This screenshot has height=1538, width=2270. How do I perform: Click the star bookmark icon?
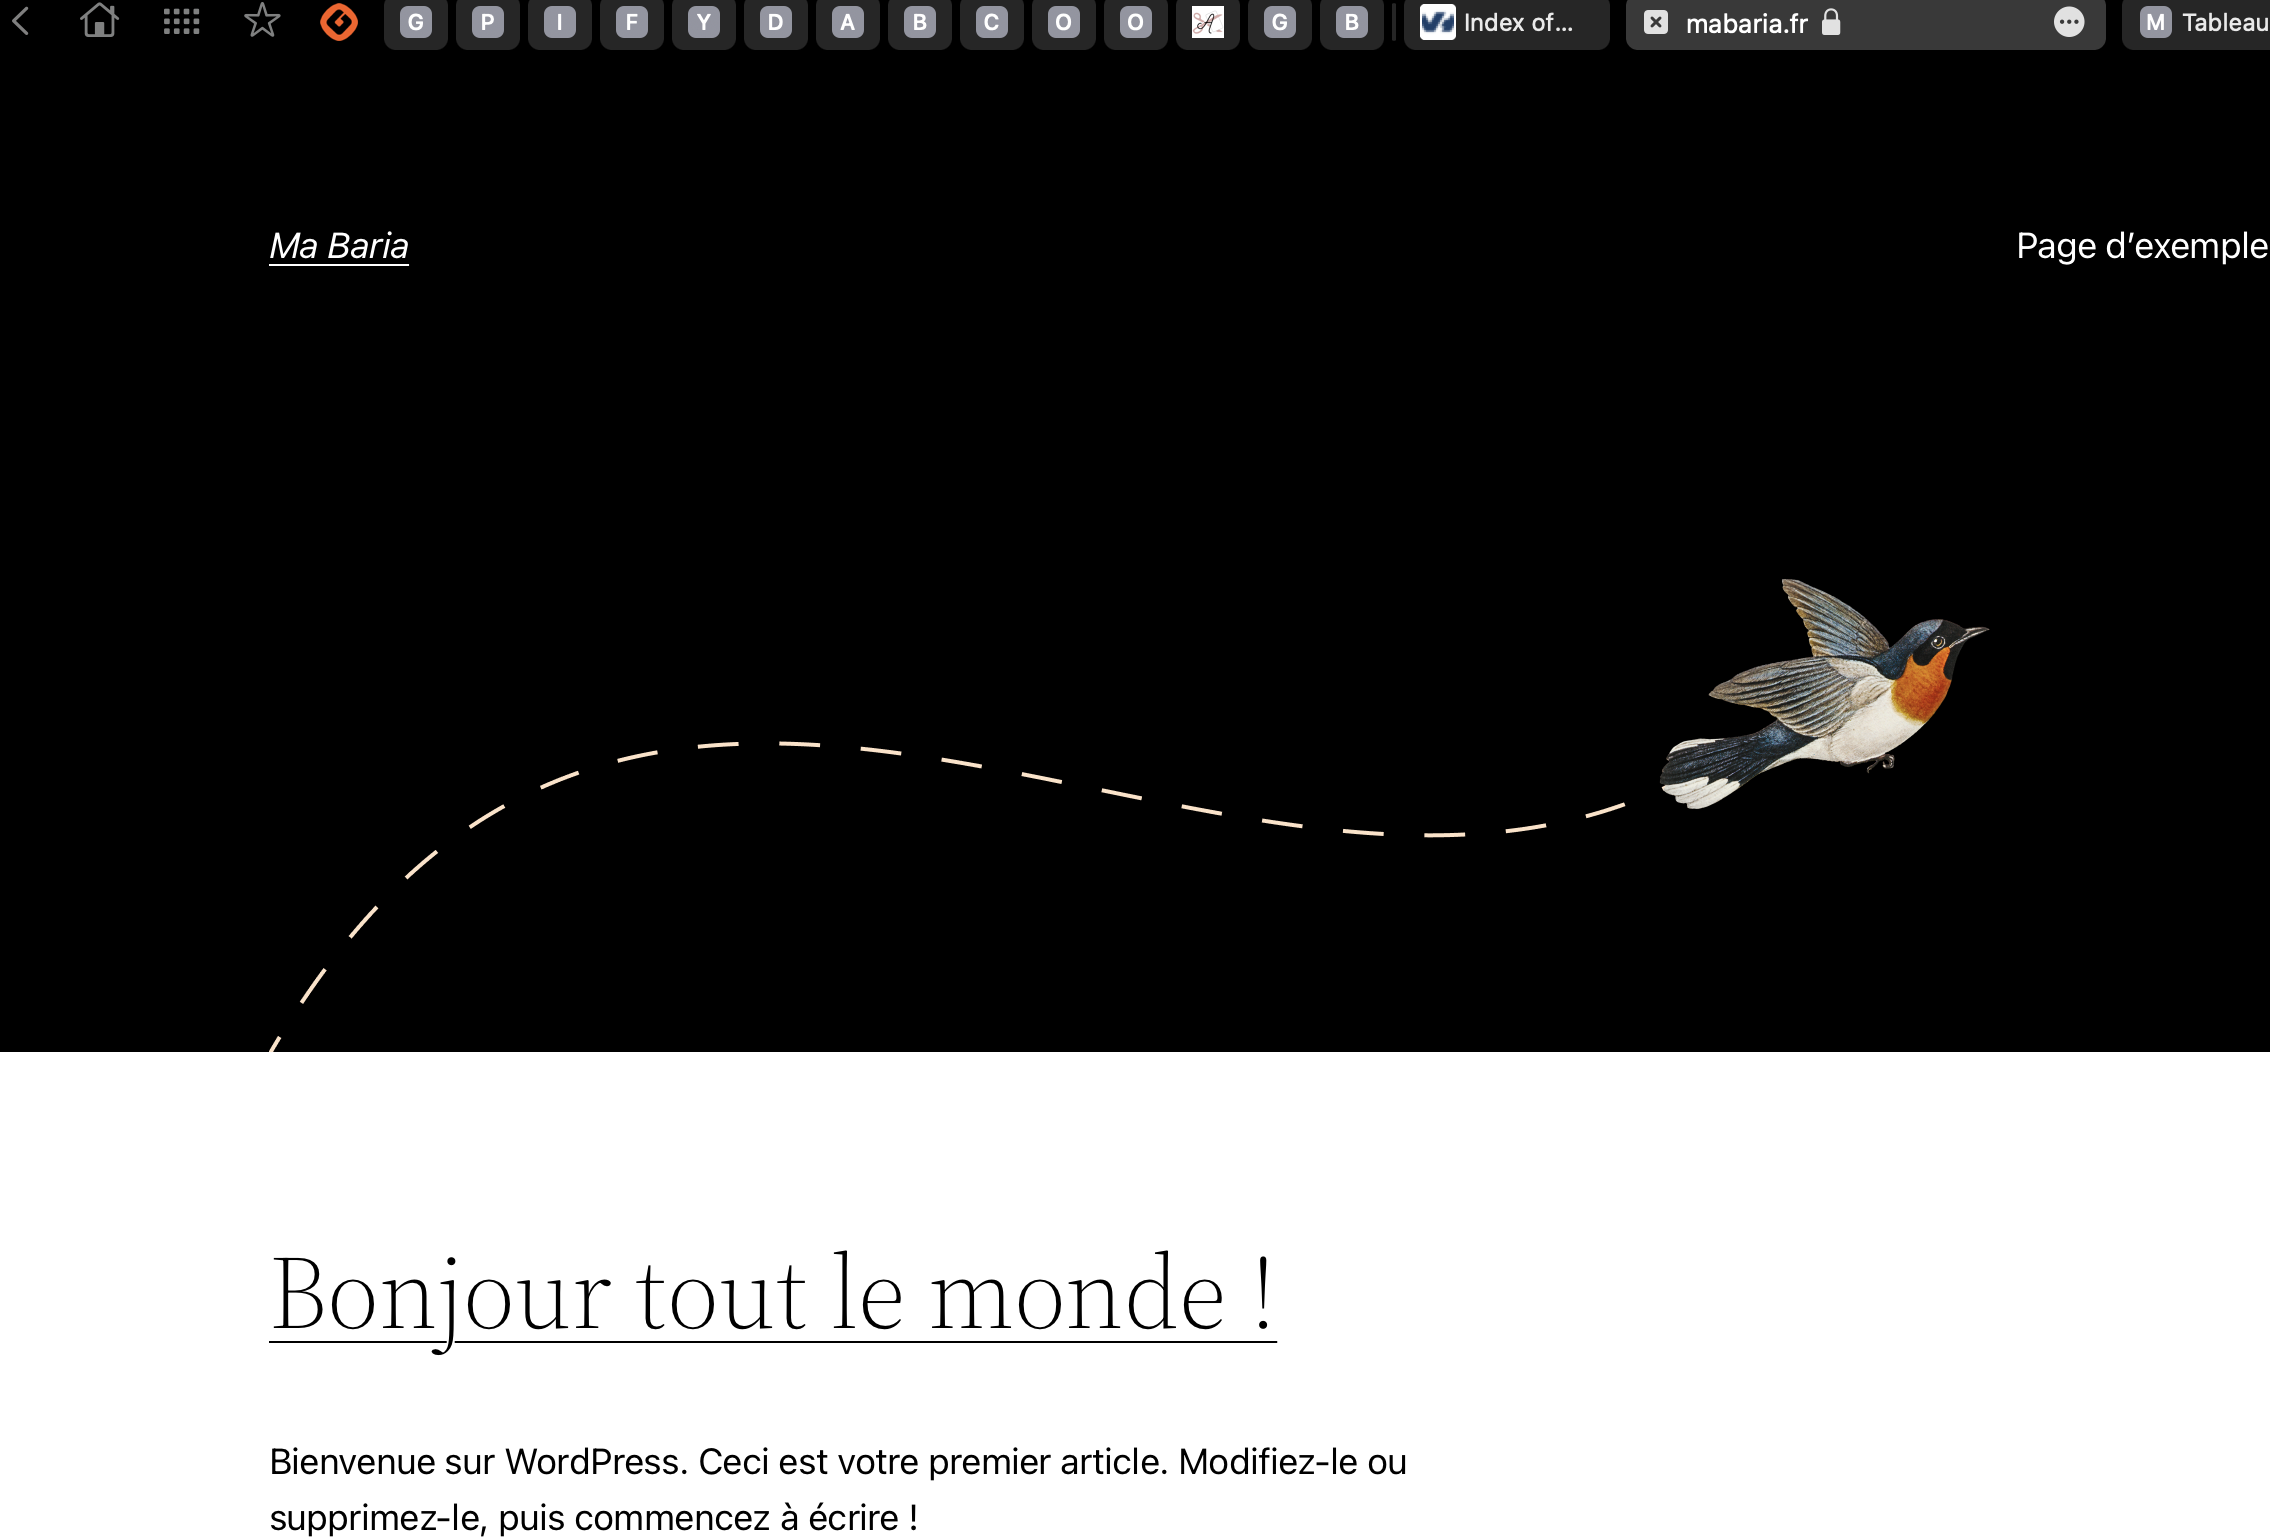click(x=262, y=21)
